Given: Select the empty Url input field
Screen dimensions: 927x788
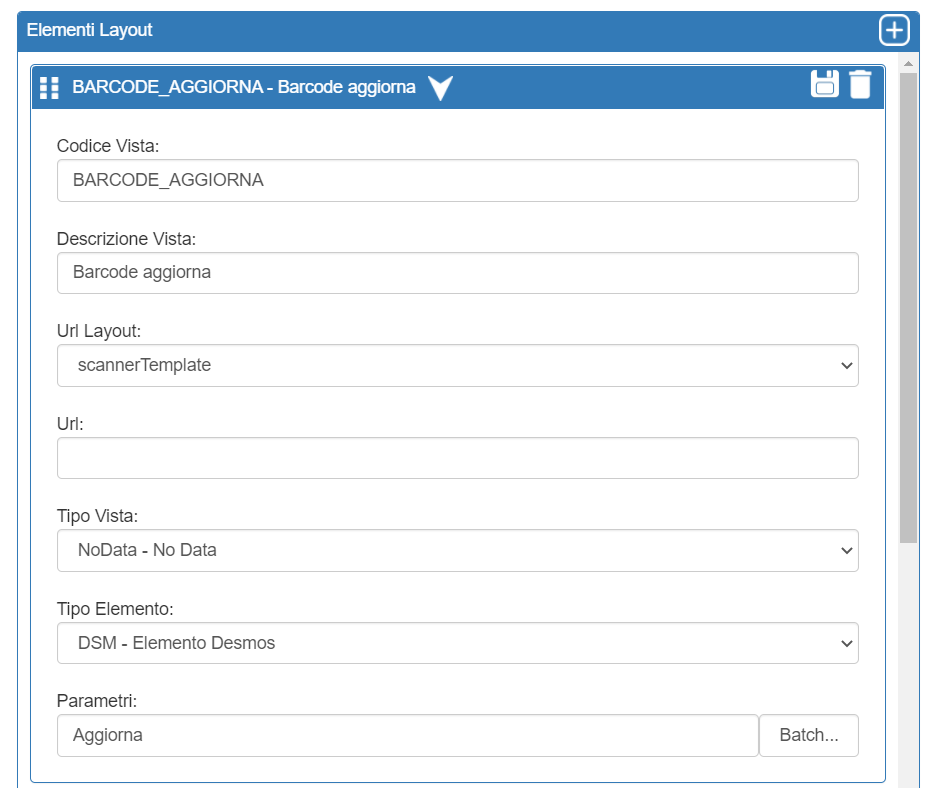Looking at the screenshot, I should click(x=457, y=458).
